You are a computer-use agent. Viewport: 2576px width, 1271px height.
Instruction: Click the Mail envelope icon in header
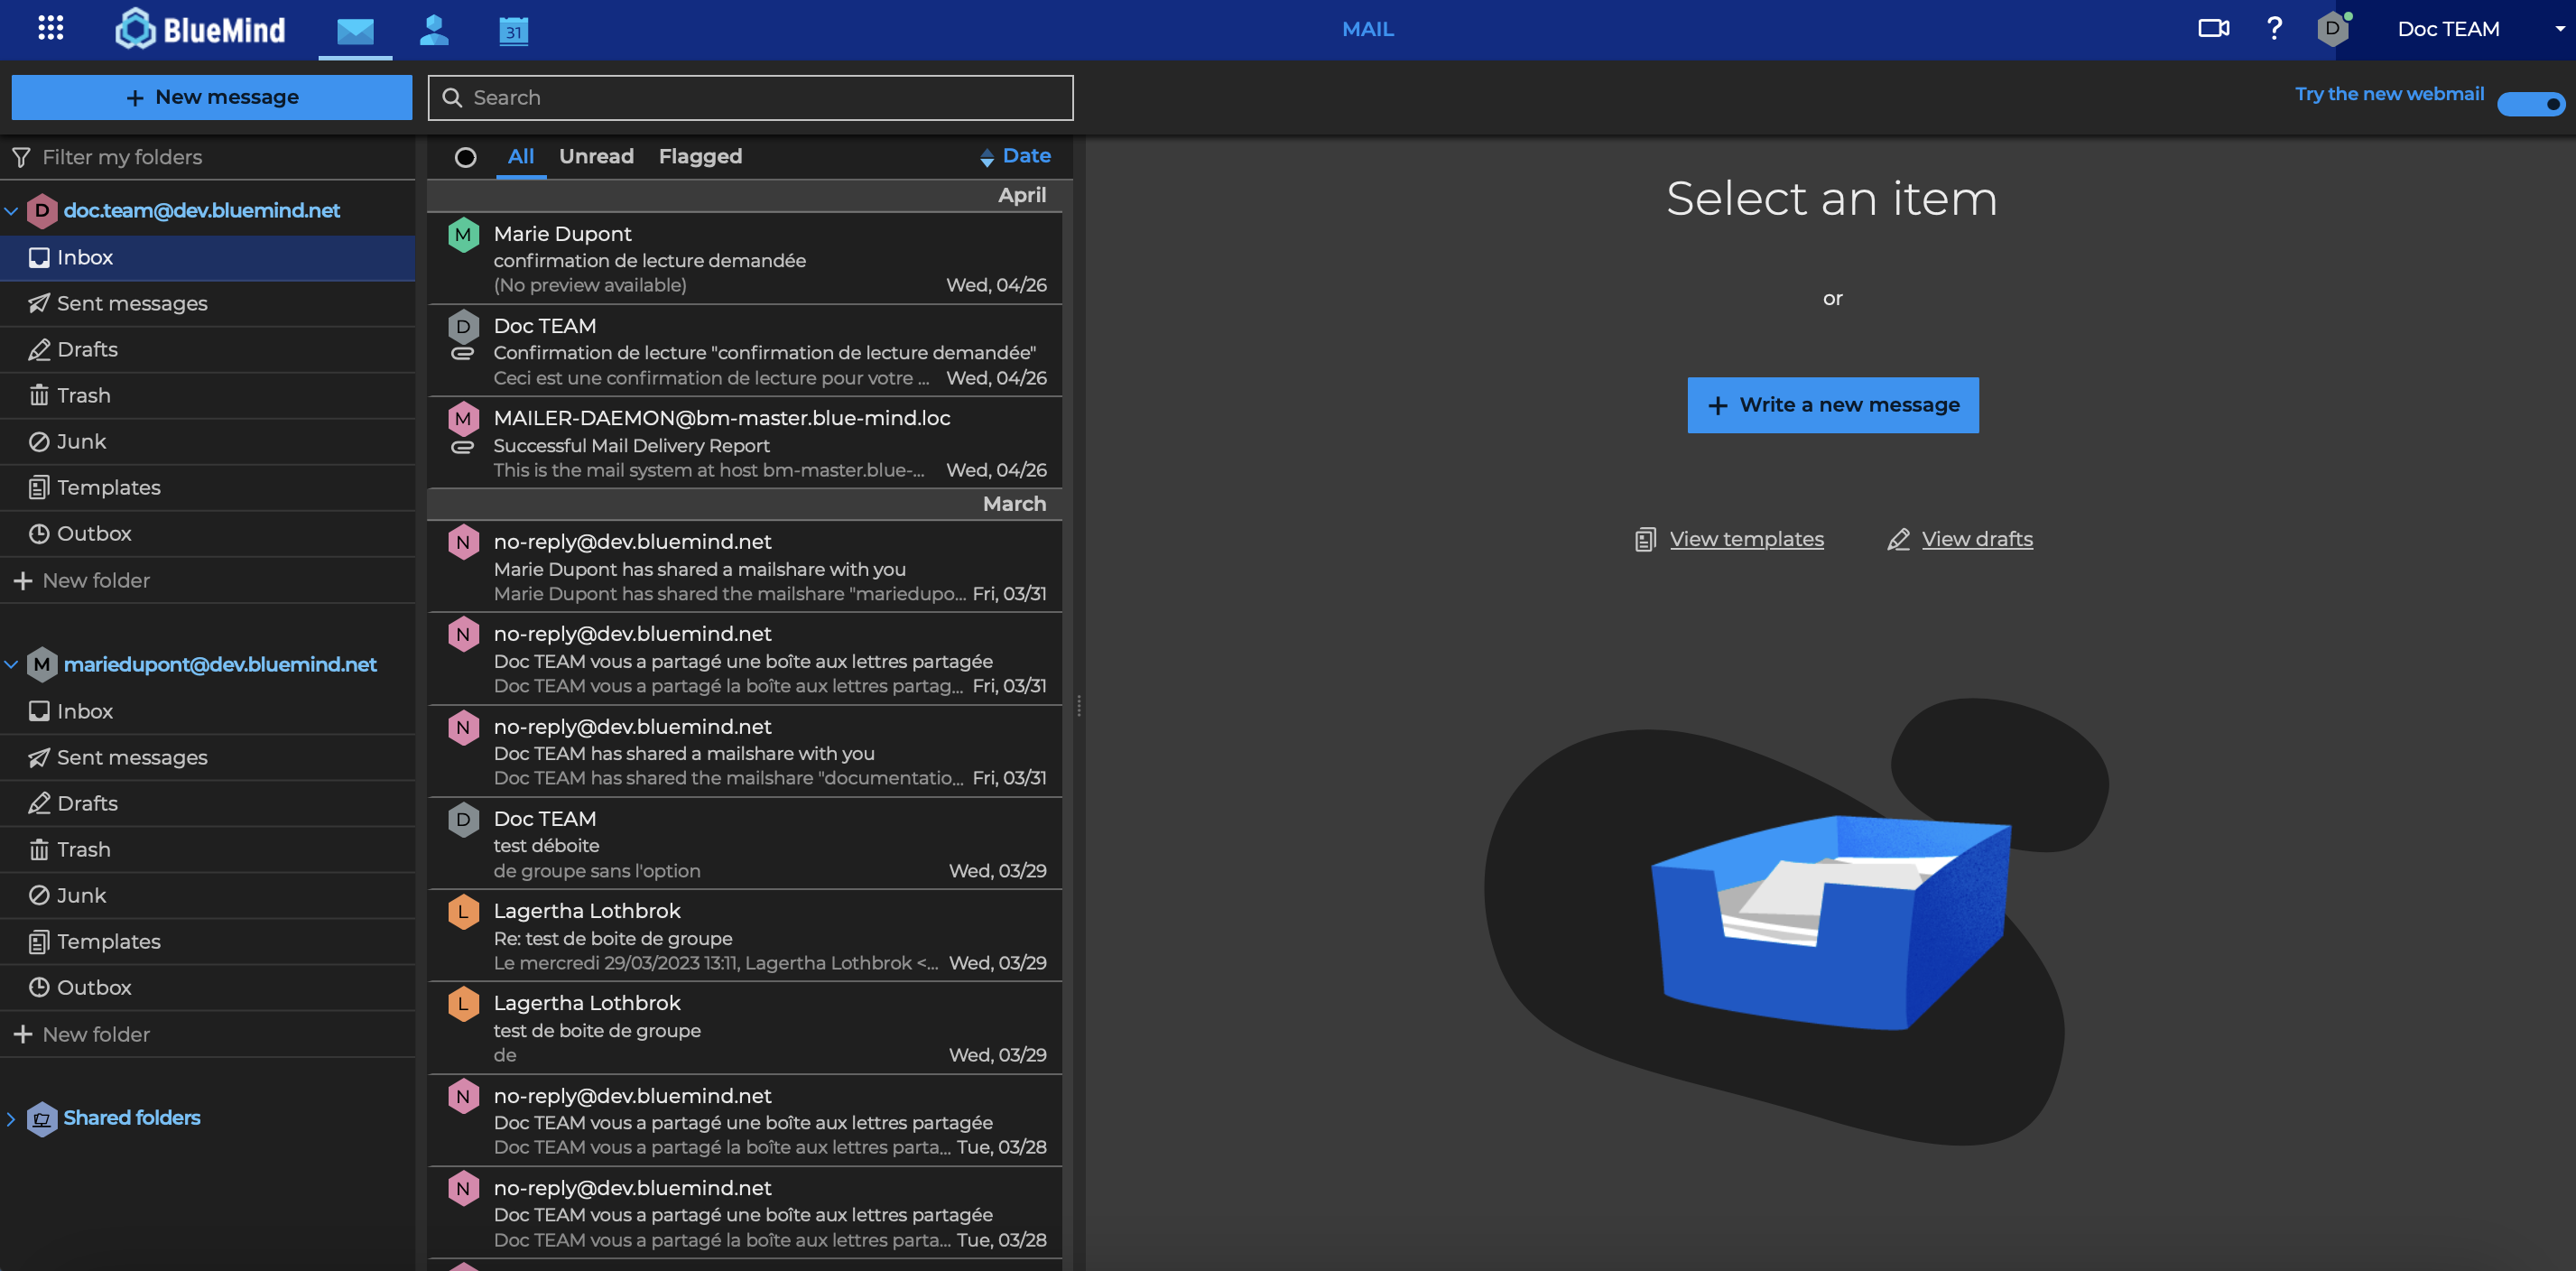[355, 30]
